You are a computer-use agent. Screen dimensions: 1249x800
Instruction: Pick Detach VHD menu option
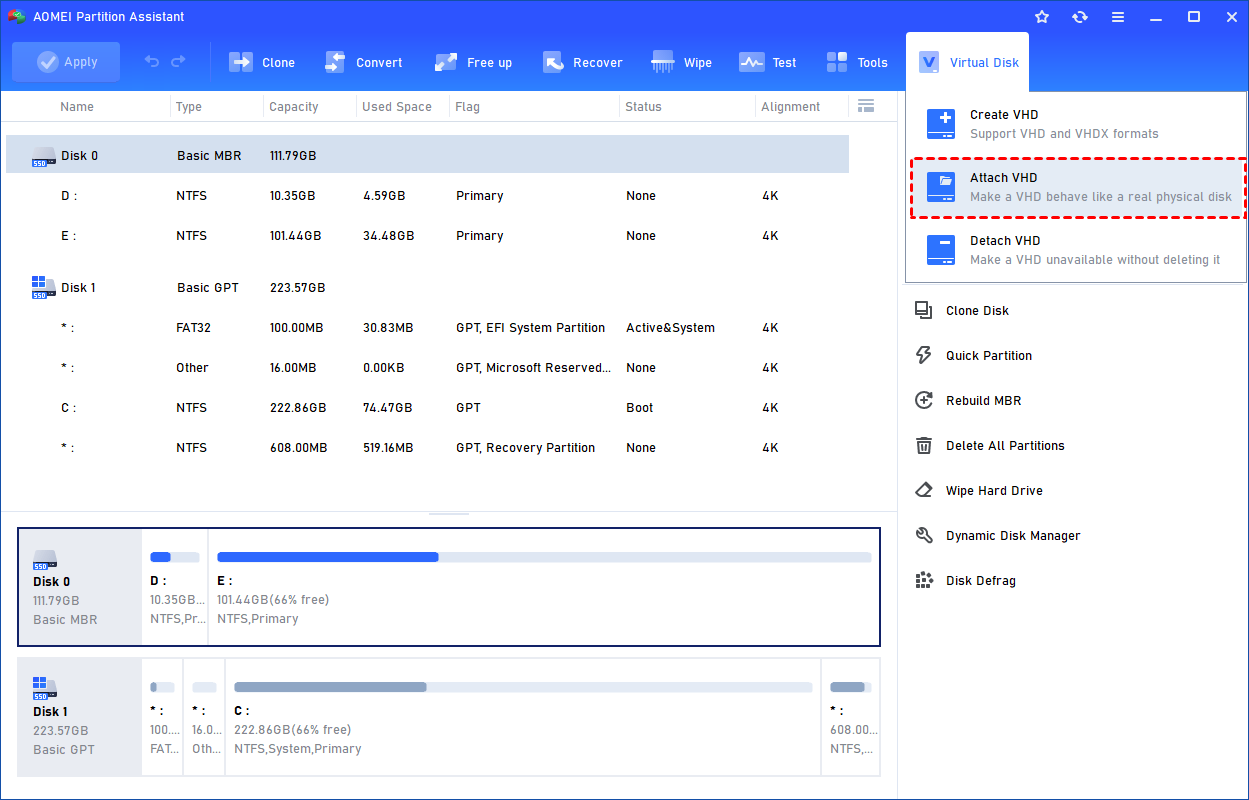tap(1076, 250)
